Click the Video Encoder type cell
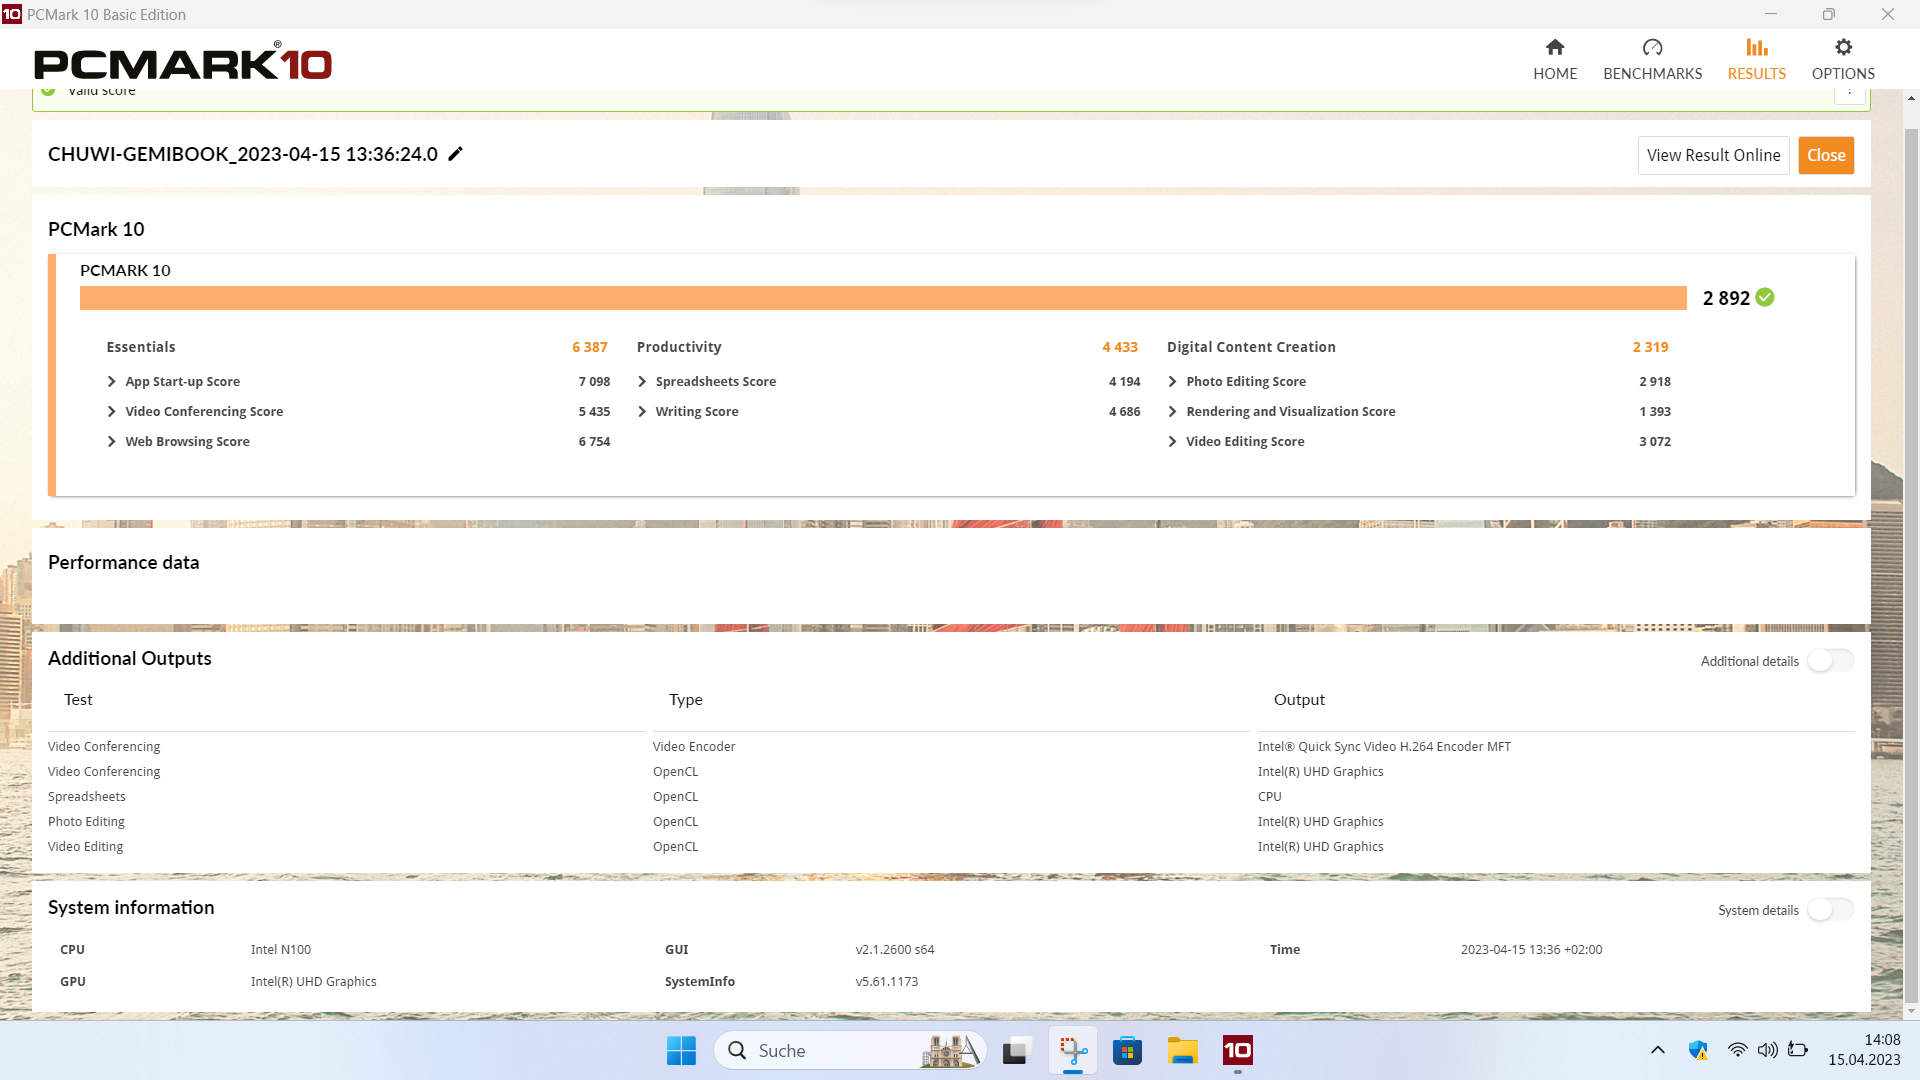 click(x=693, y=747)
